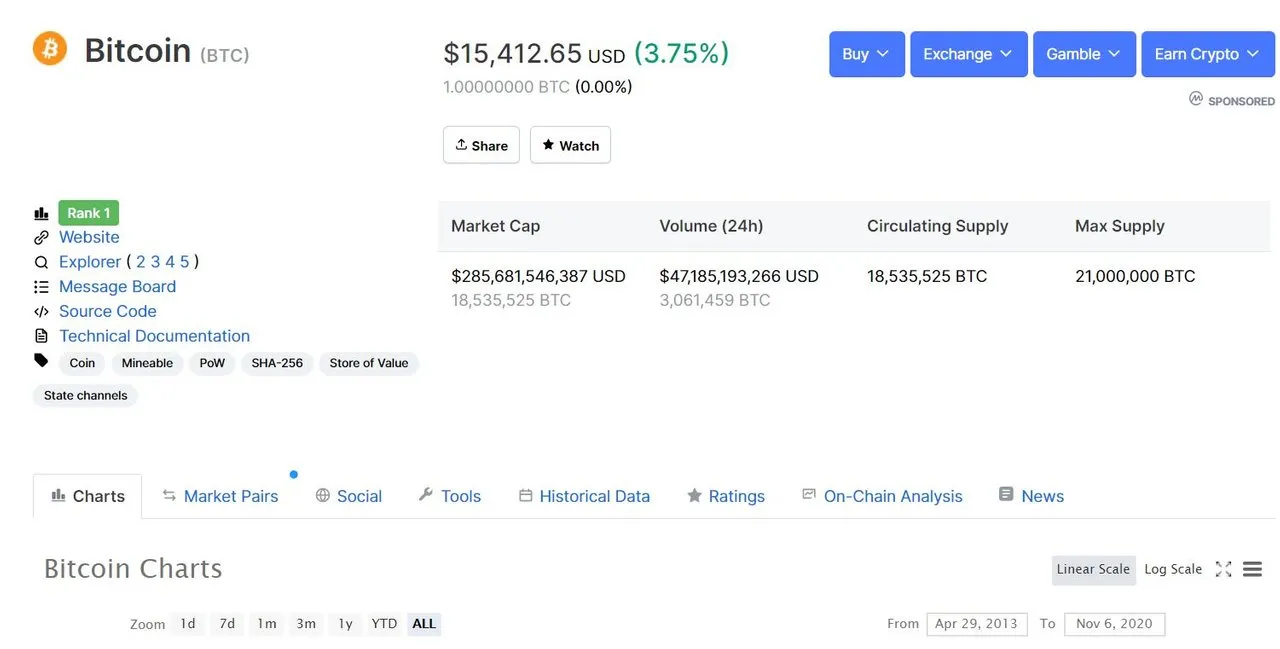Switch chart to Log Scale
This screenshot has width=1280, height=649.
(1173, 569)
